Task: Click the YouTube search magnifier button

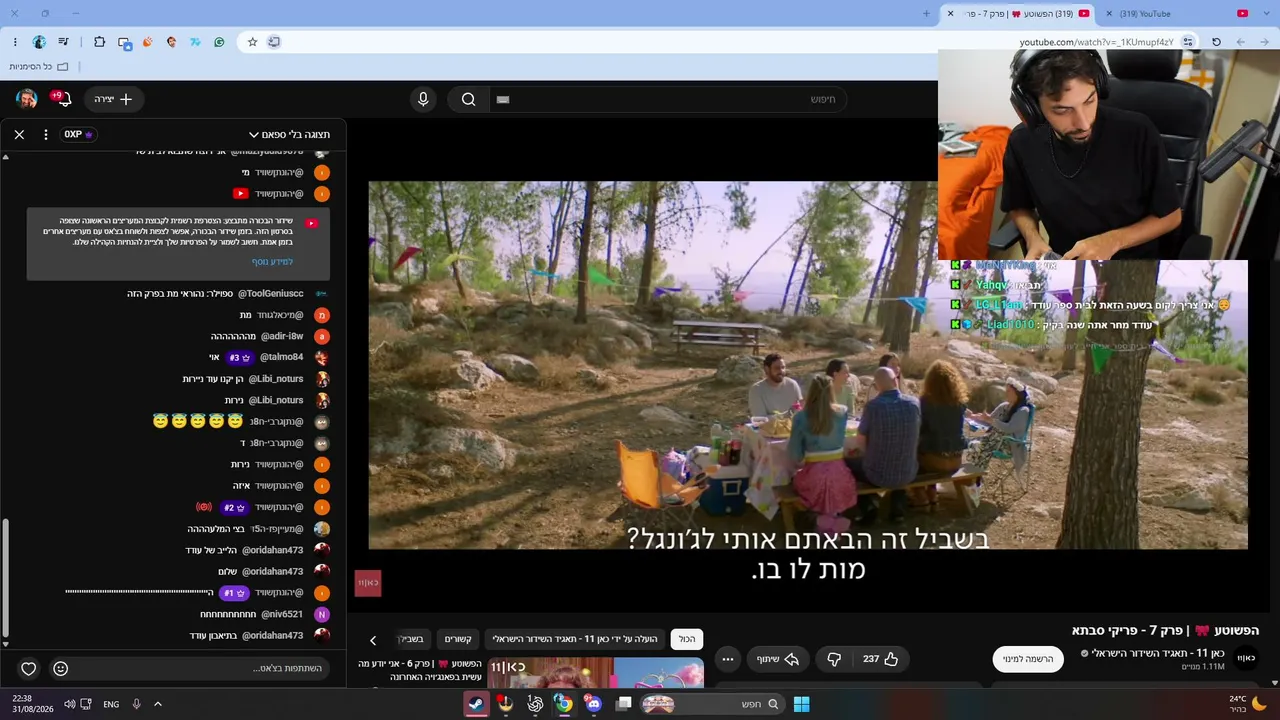Action: point(468,99)
